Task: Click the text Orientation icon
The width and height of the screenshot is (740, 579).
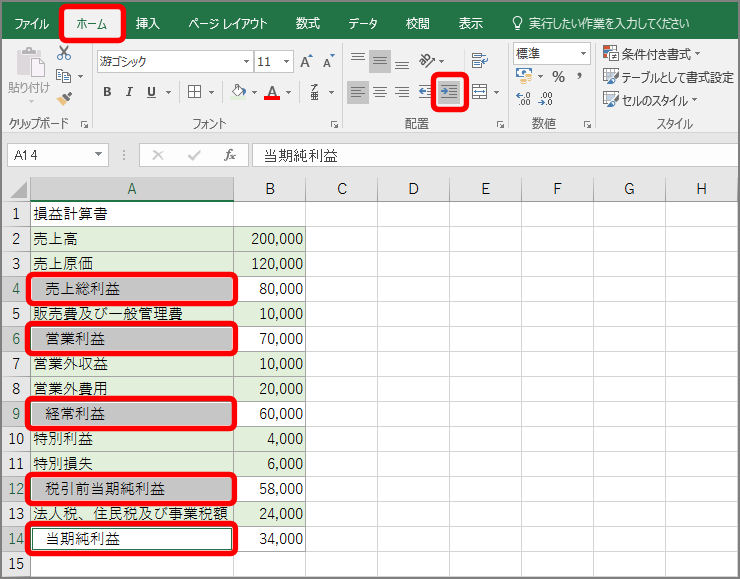Action: tap(427, 60)
